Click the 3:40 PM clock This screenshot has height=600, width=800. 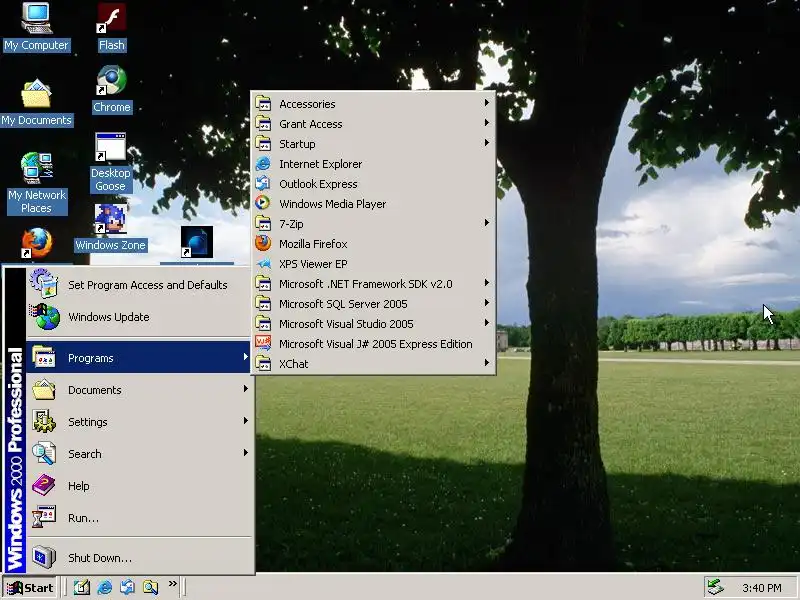(x=762, y=588)
